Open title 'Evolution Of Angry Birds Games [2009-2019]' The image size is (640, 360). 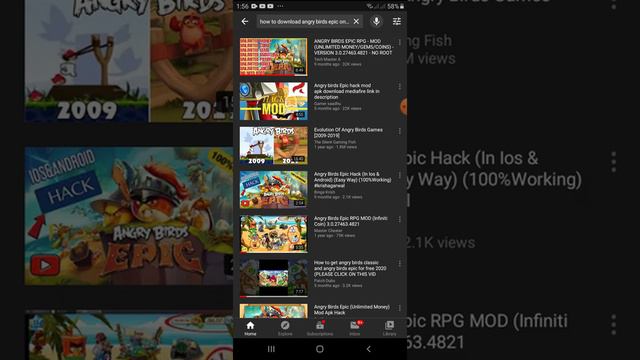[348, 133]
